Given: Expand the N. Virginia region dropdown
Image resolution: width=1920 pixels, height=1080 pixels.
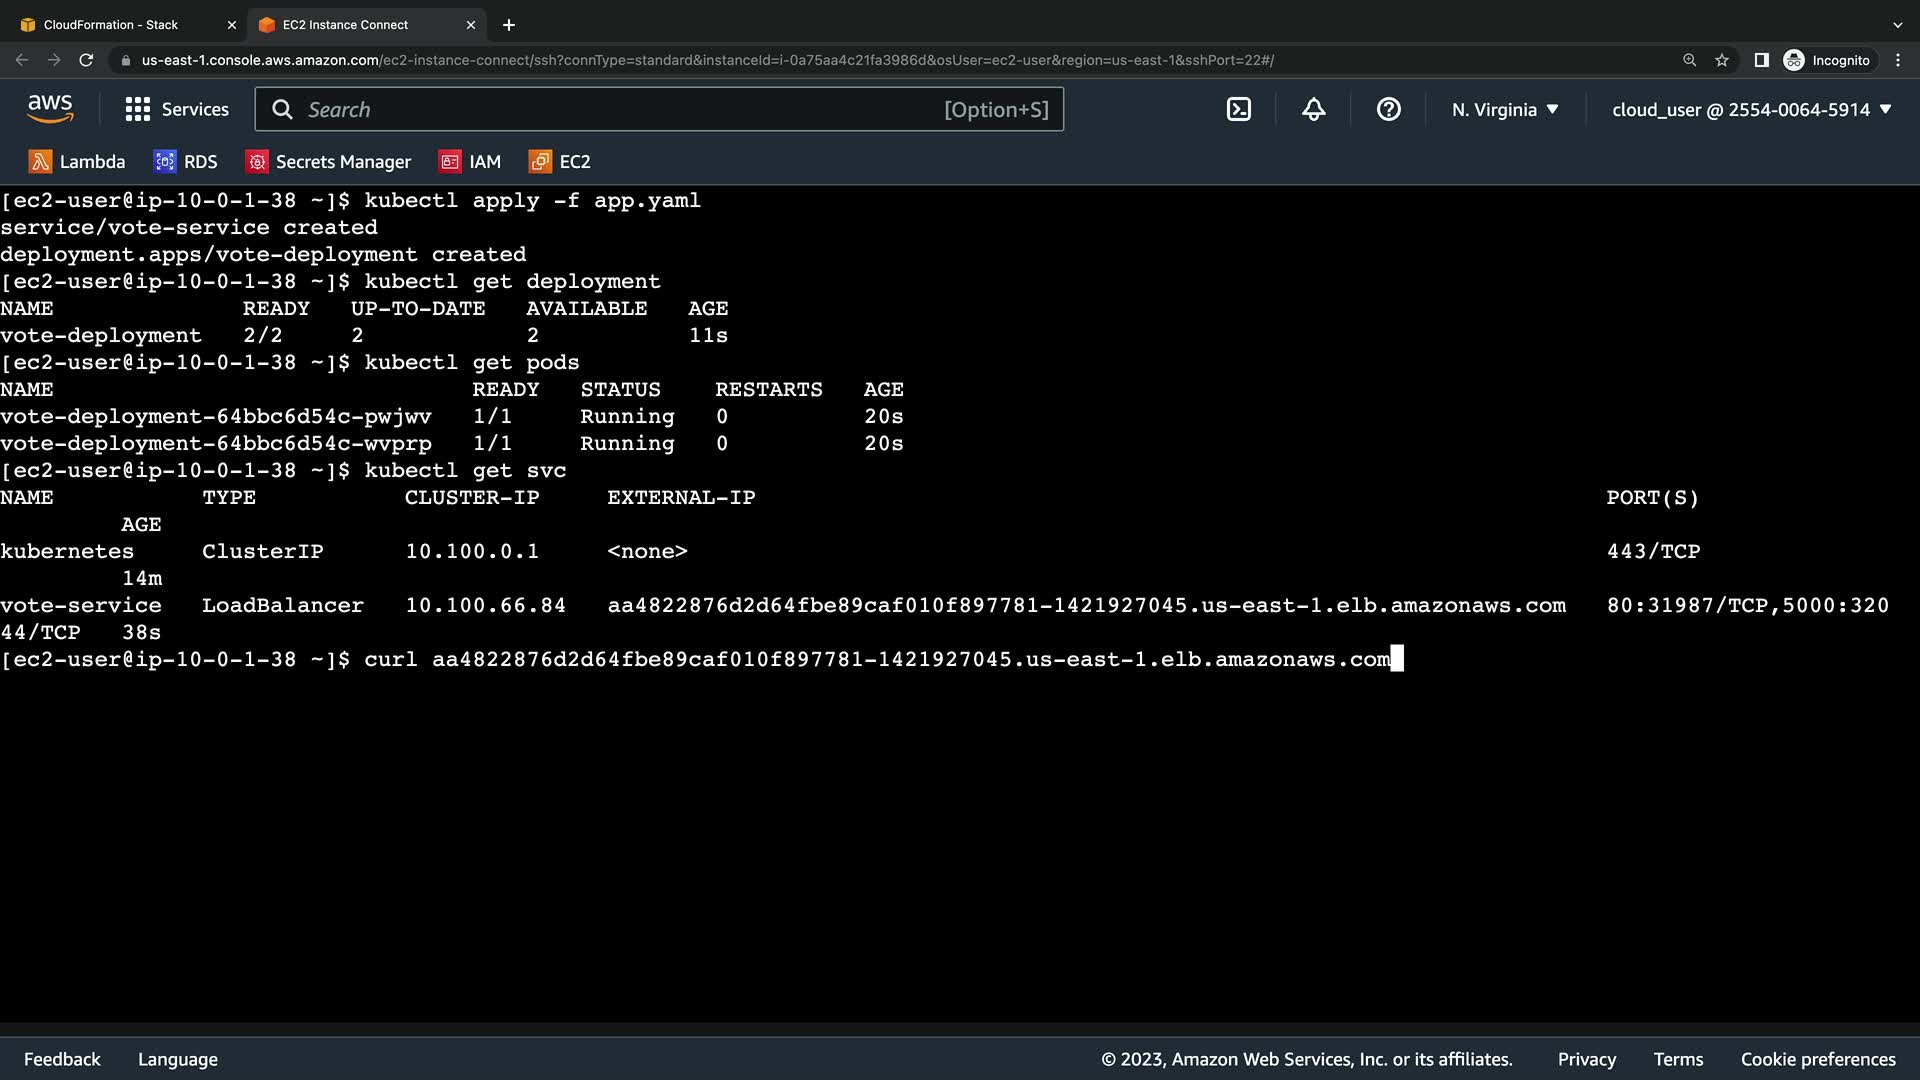Looking at the screenshot, I should click(x=1505, y=110).
